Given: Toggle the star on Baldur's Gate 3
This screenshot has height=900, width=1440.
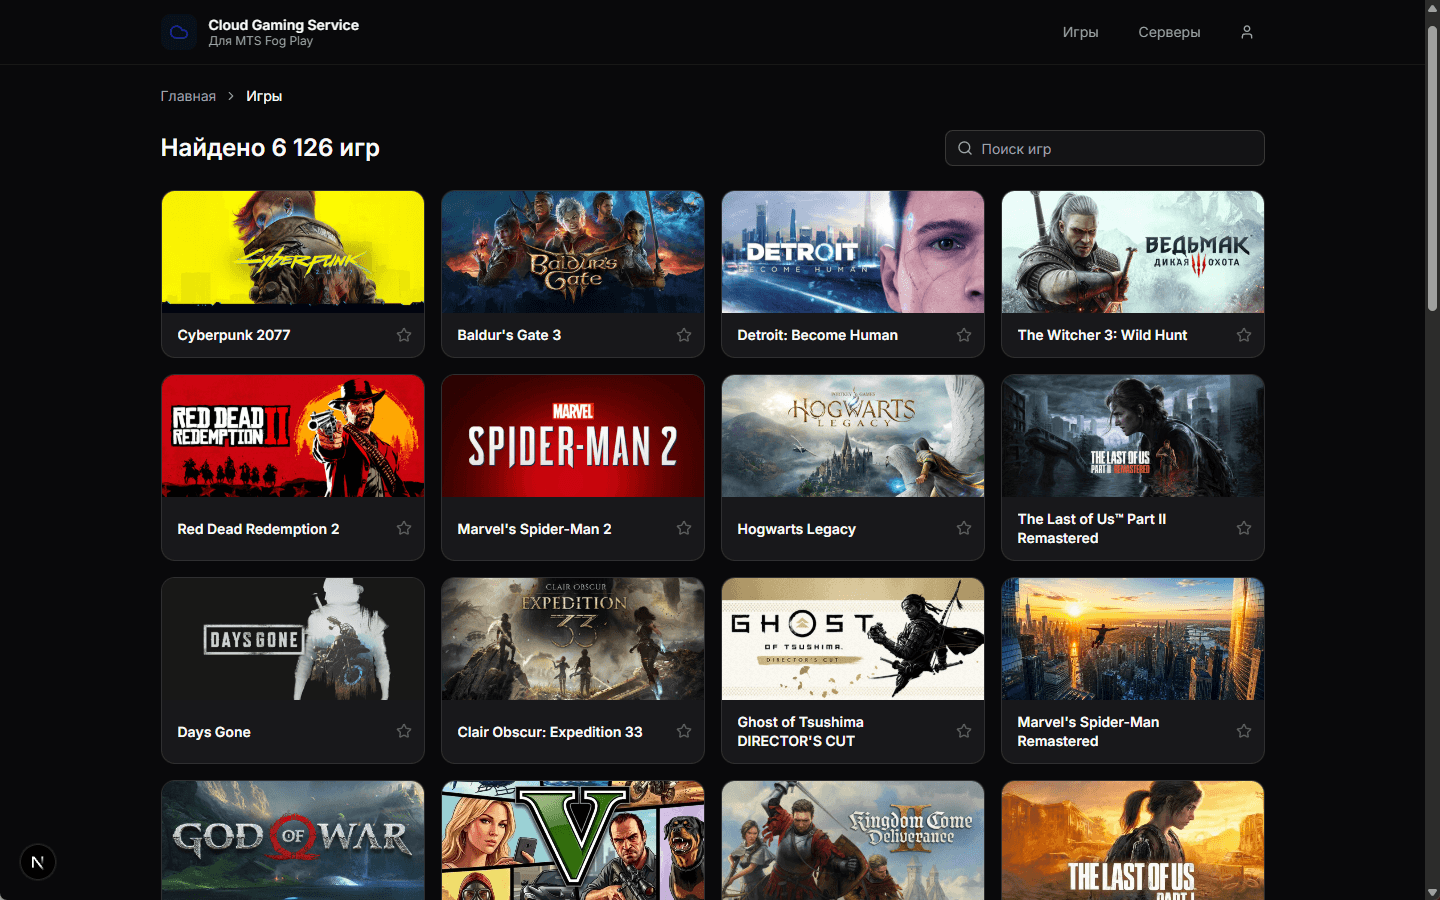Looking at the screenshot, I should tap(684, 335).
